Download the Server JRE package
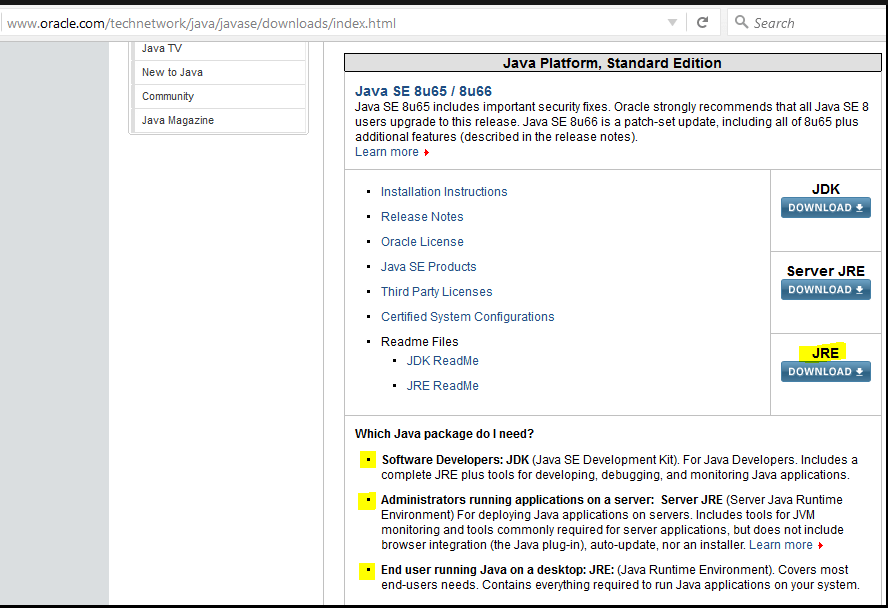The width and height of the screenshot is (888, 608). [825, 290]
